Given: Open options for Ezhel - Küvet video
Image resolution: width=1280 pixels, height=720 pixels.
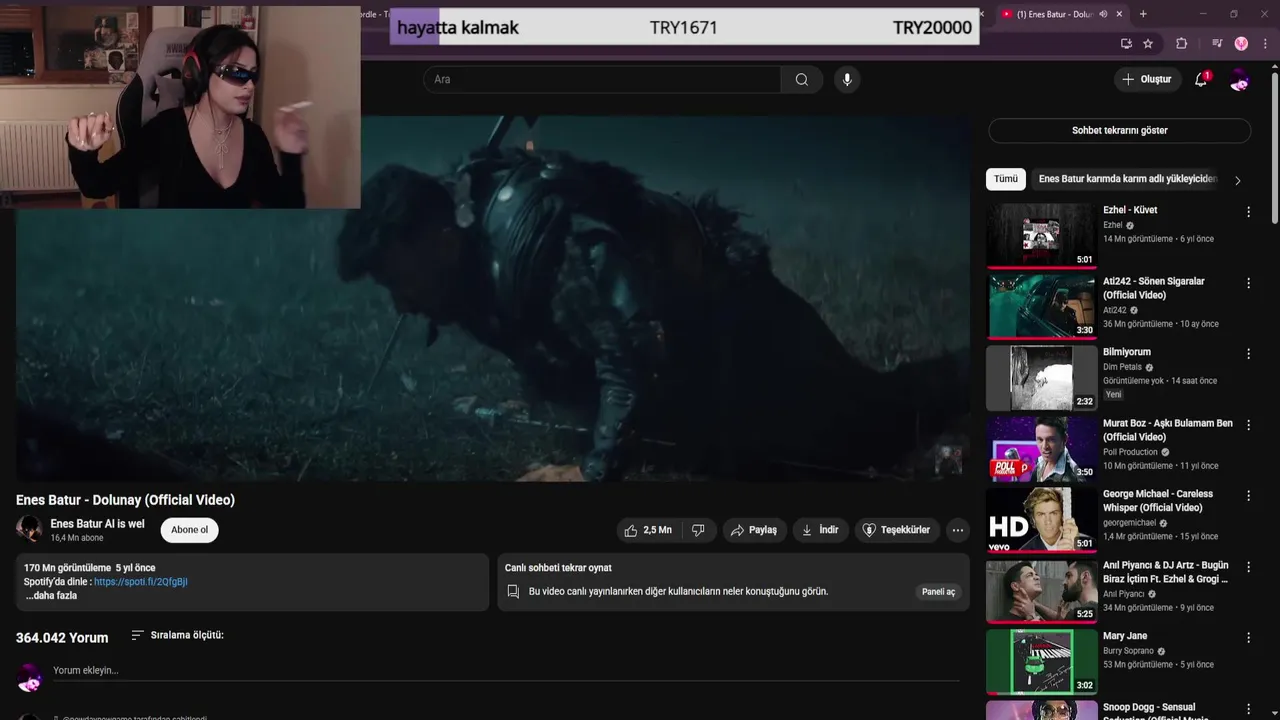Looking at the screenshot, I should tap(1248, 212).
